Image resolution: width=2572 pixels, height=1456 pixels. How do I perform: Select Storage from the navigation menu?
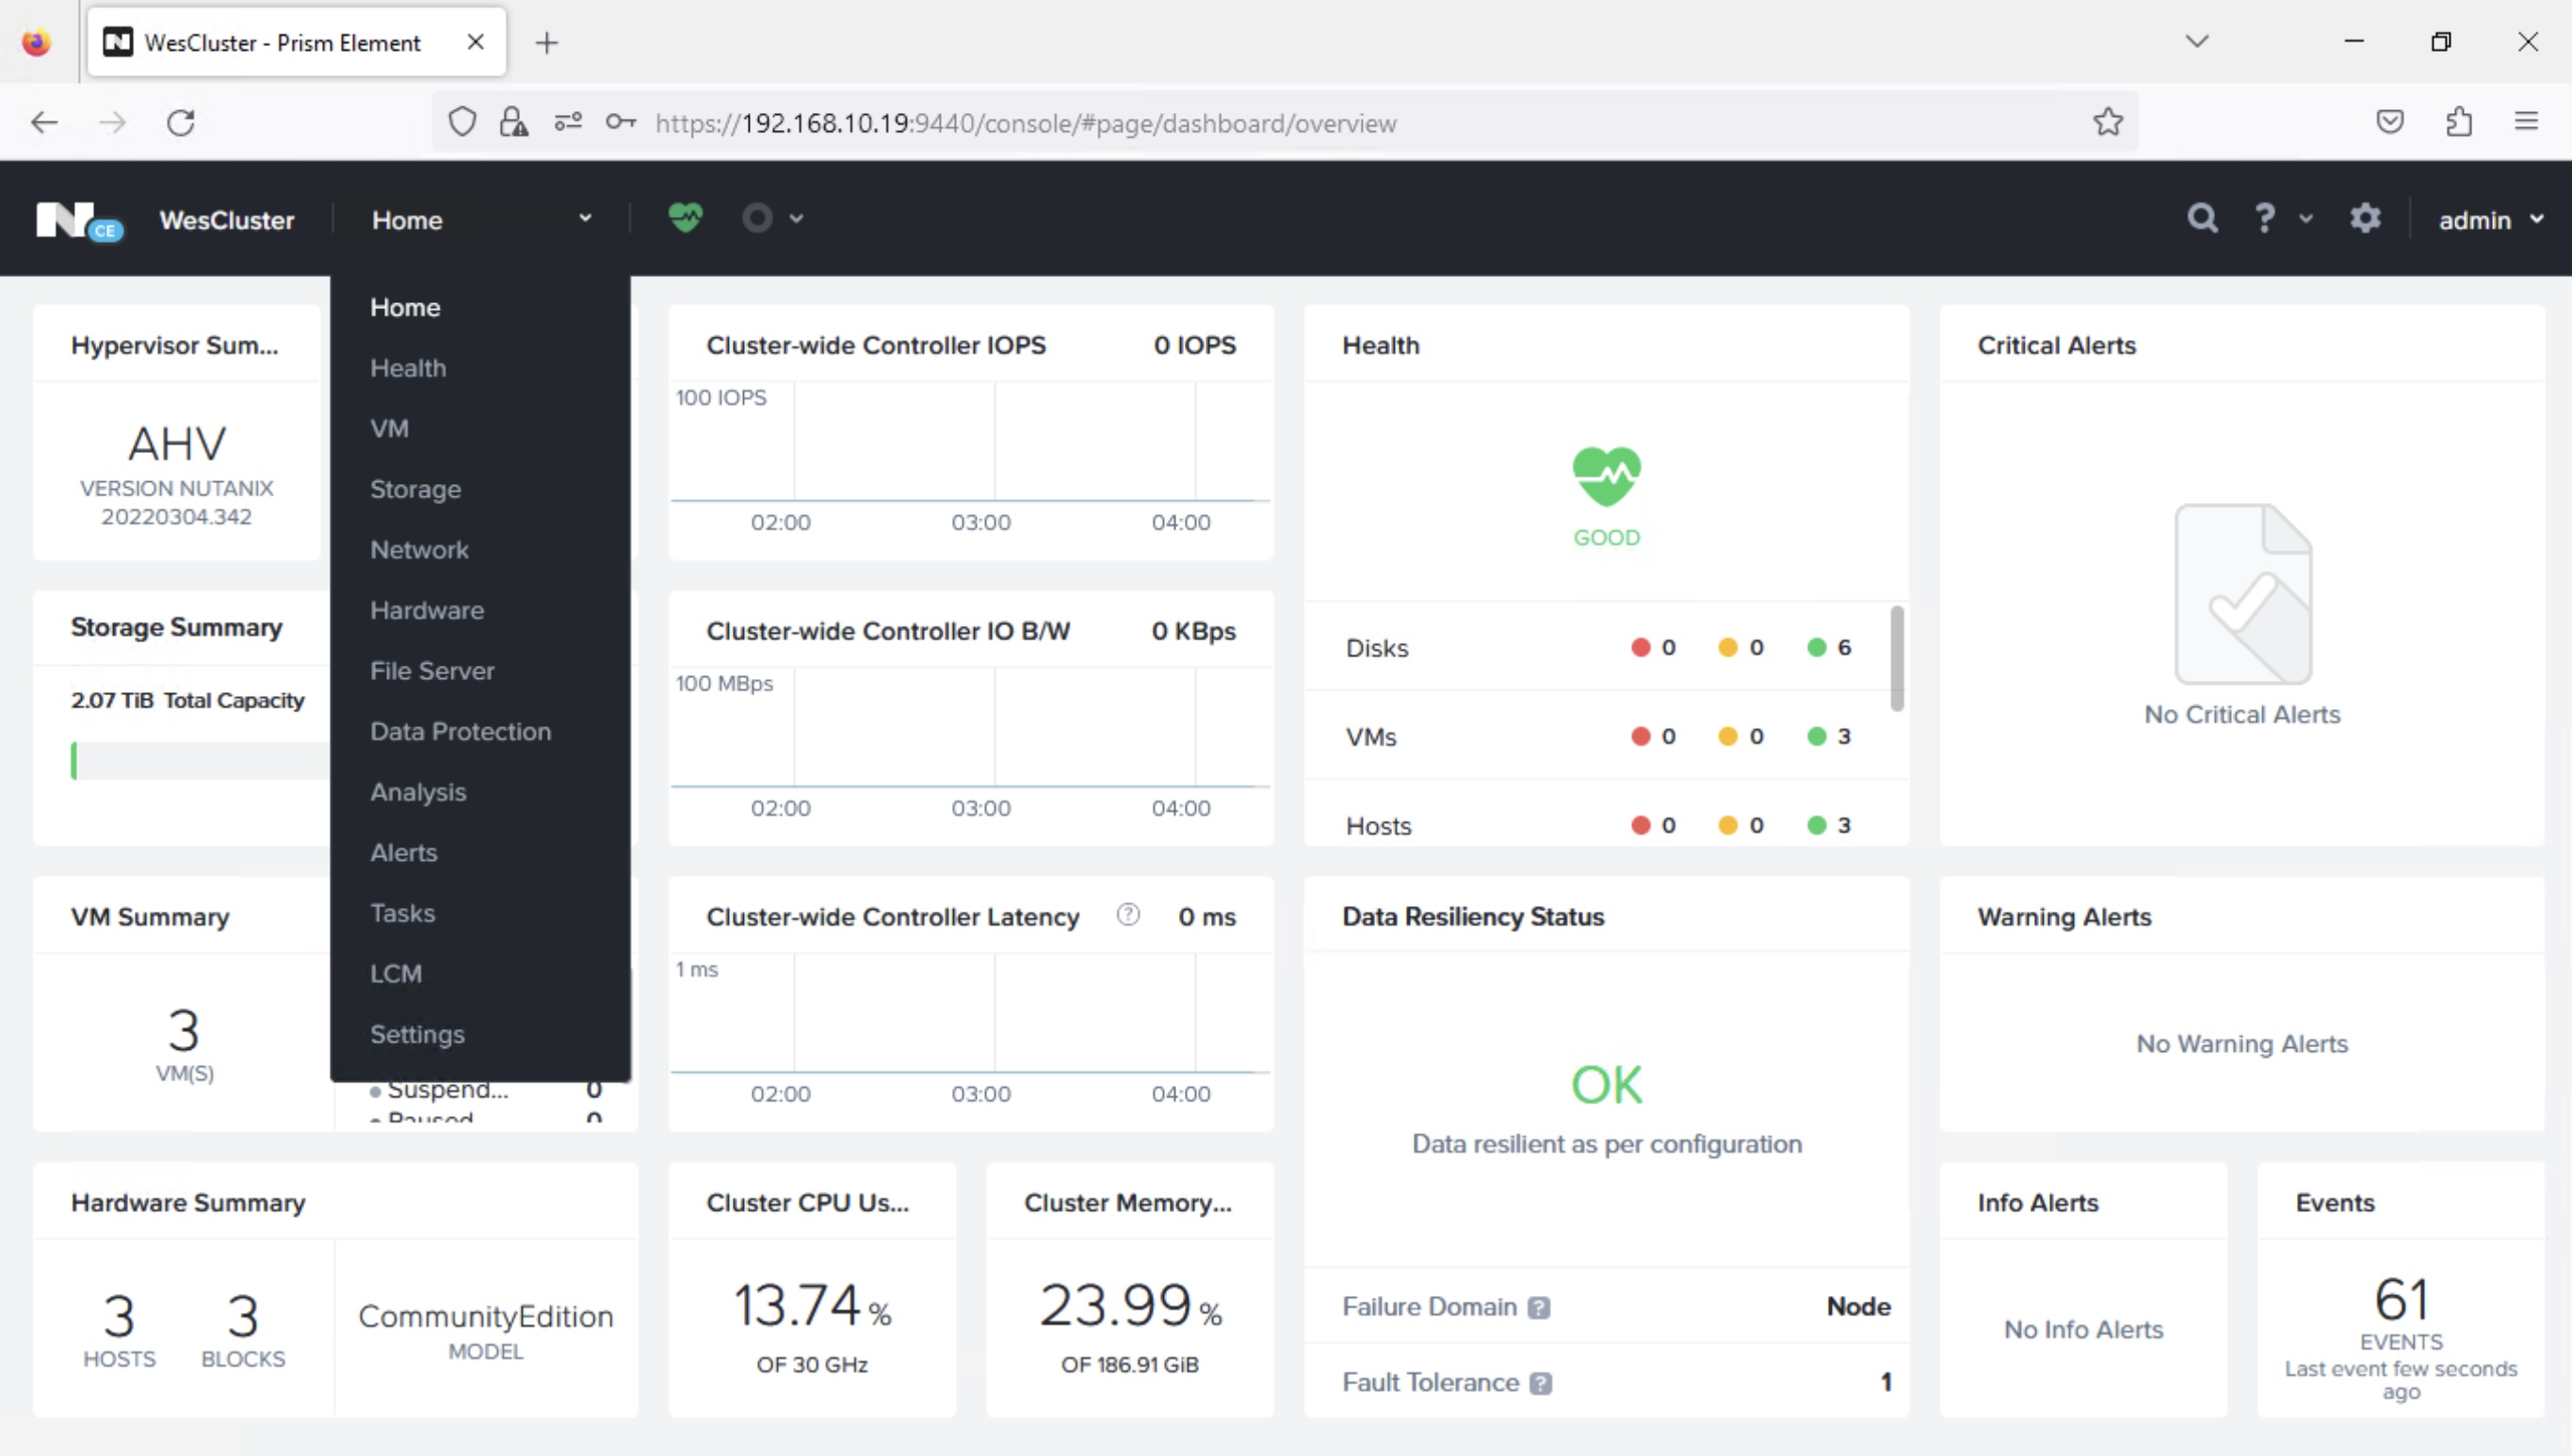[x=415, y=489]
